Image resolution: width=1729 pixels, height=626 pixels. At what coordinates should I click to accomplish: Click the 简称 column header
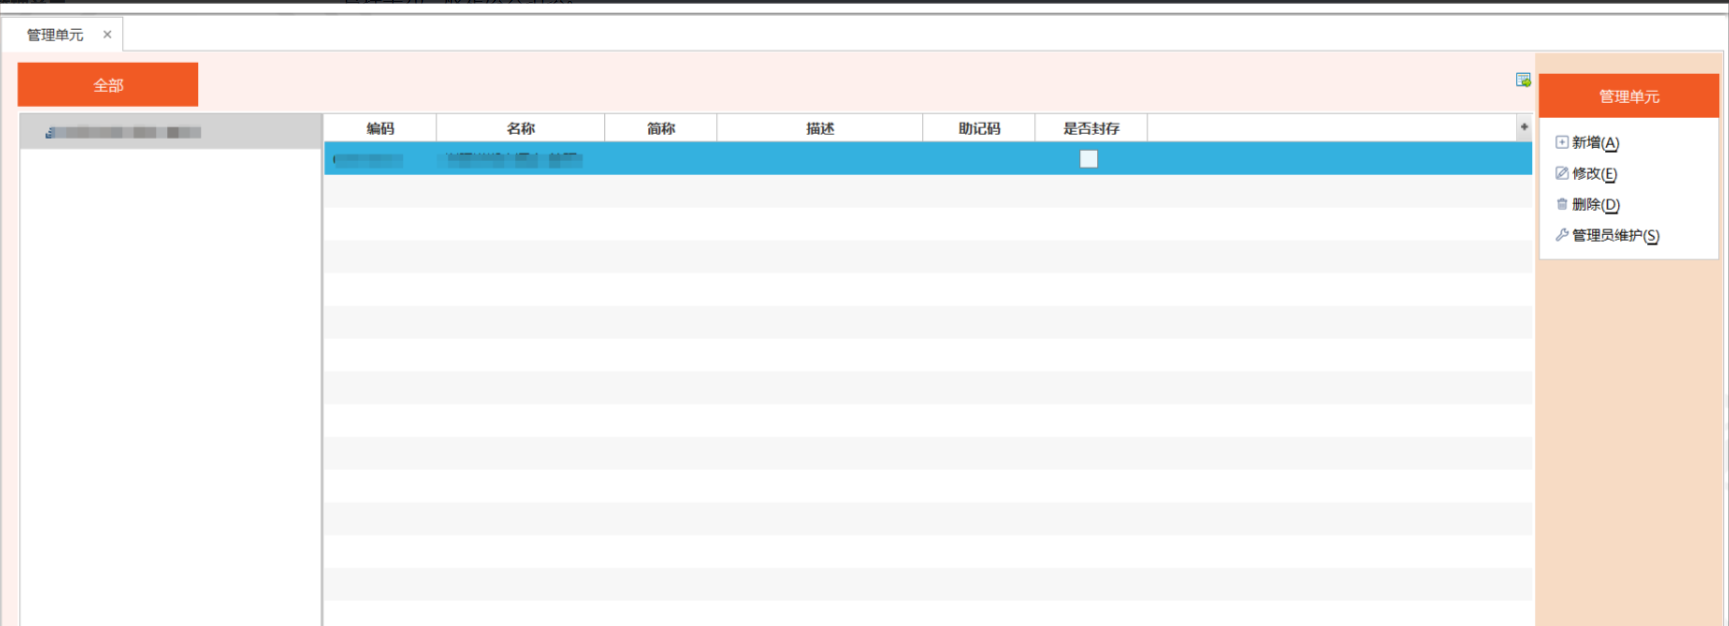point(660,128)
